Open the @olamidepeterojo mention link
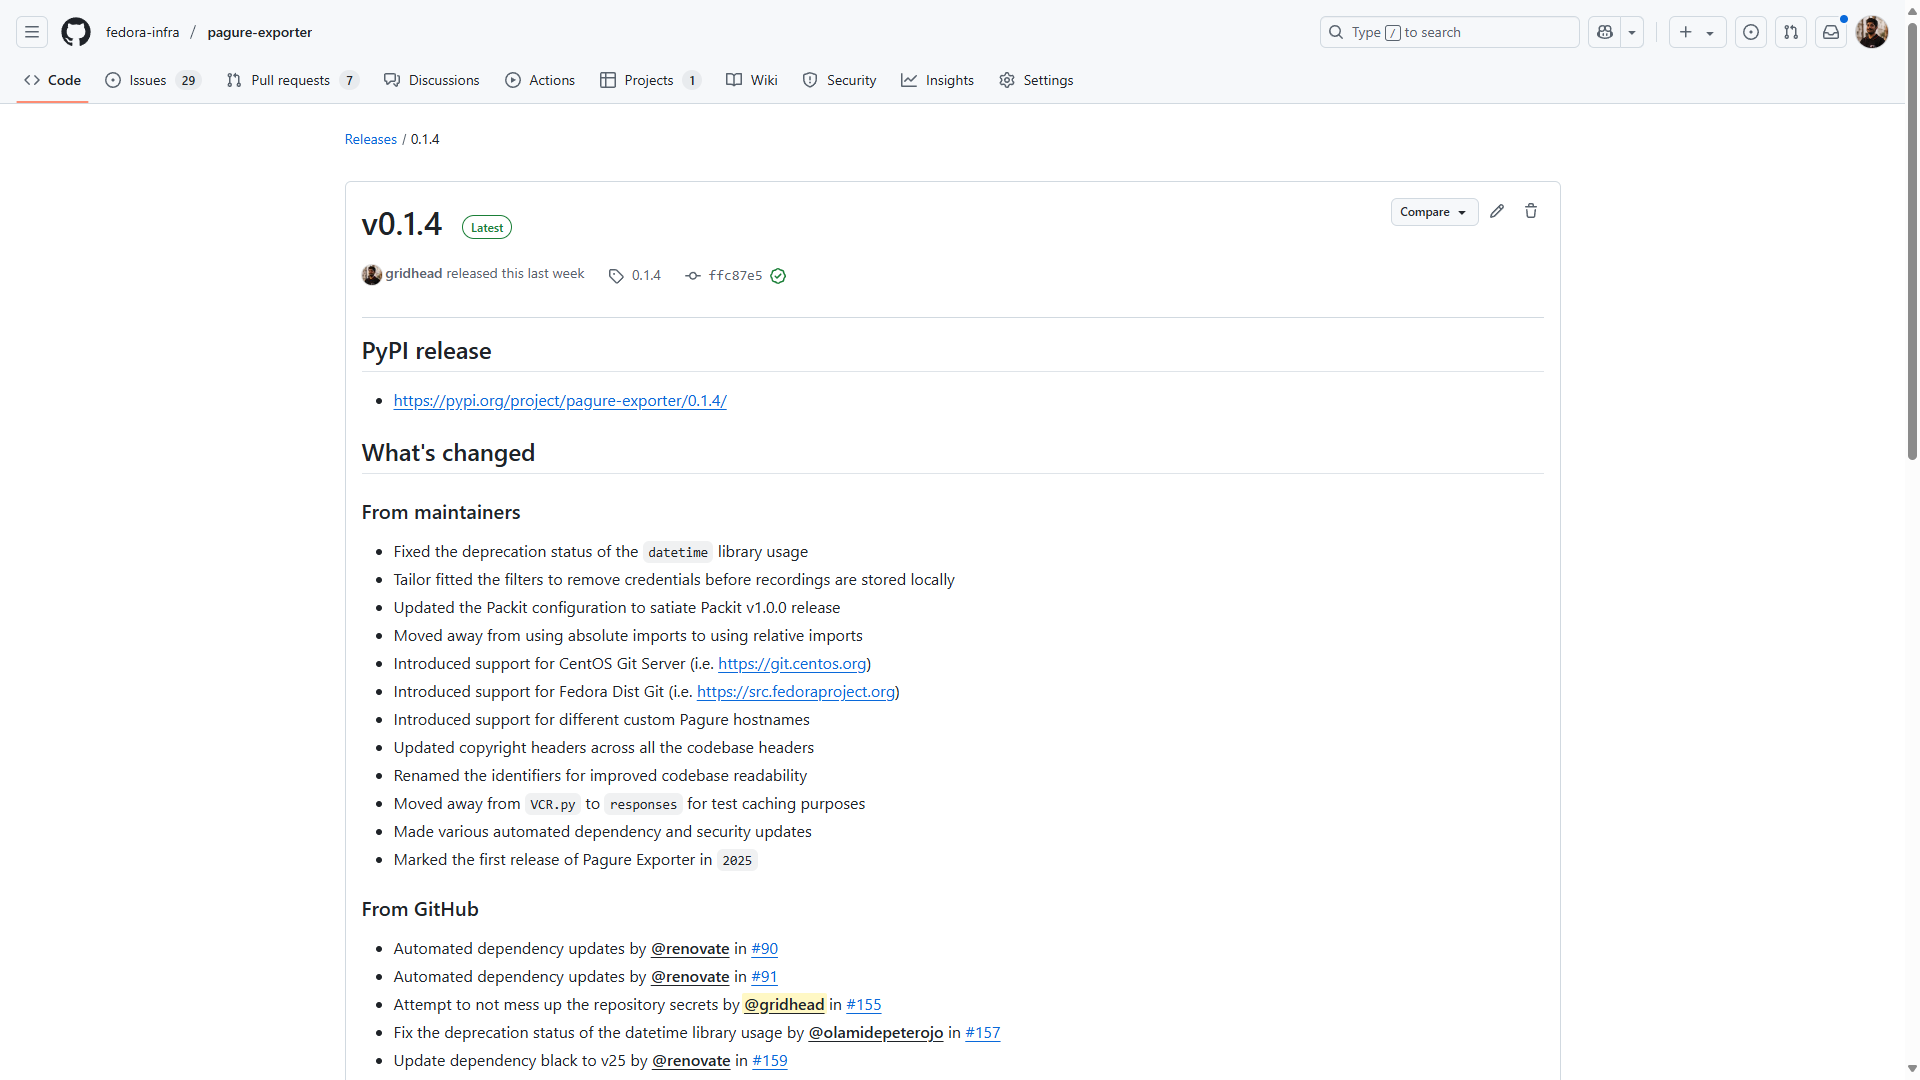Viewport: 1920px width, 1080px height. (x=876, y=1032)
